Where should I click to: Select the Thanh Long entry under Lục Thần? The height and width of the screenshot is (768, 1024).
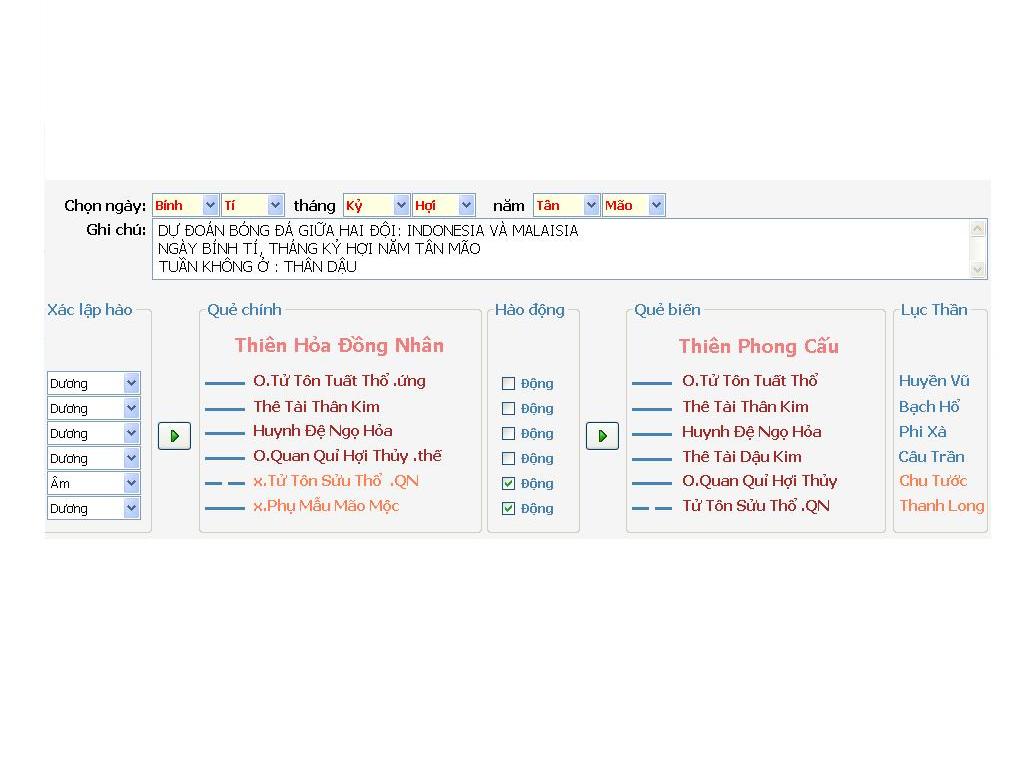pyautogui.click(x=941, y=505)
